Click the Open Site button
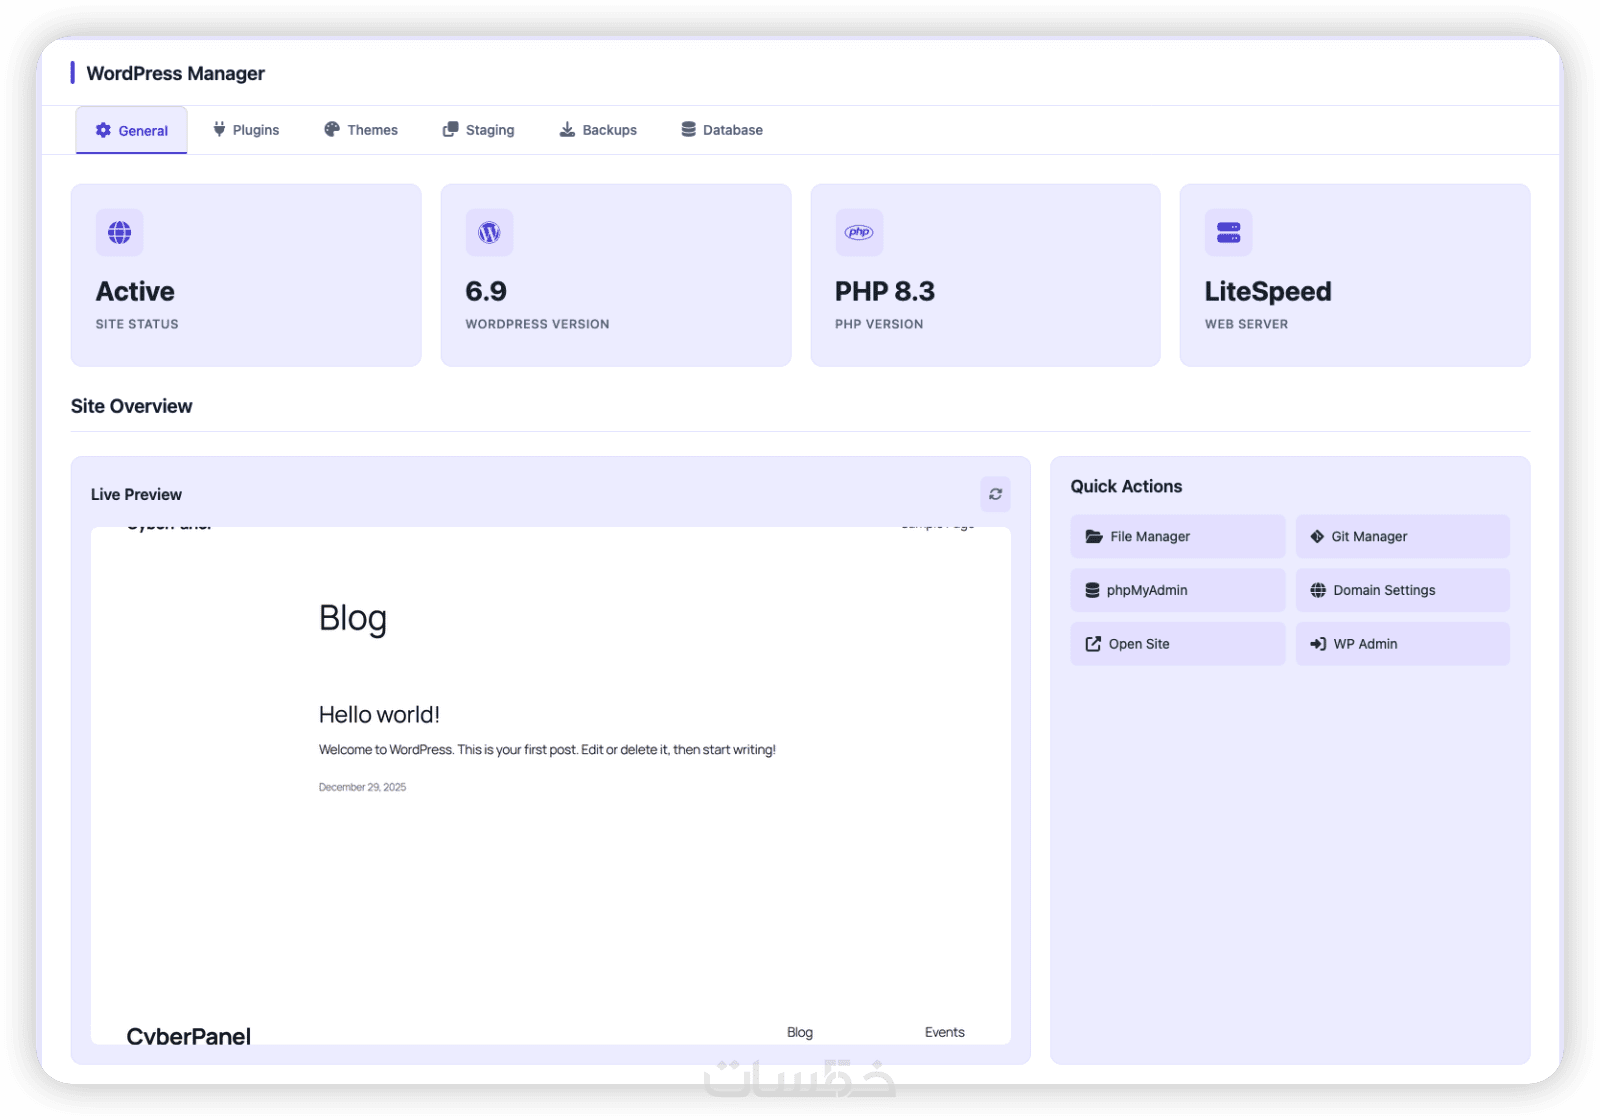Image resolution: width=1600 pixels, height=1120 pixels. (1178, 644)
